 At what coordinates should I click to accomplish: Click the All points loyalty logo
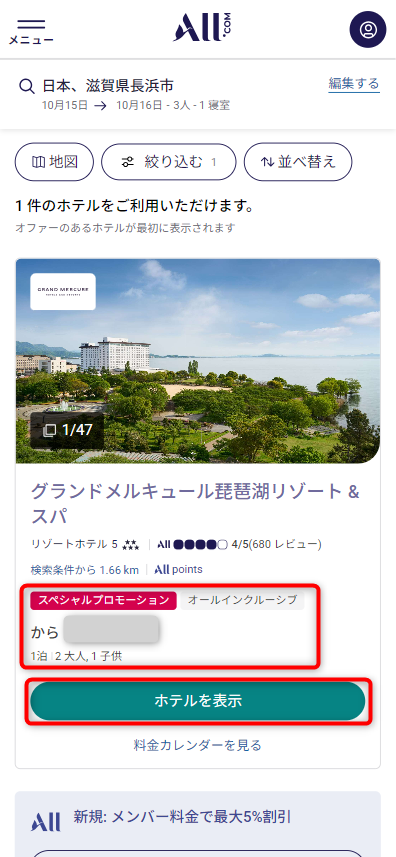[x=178, y=570]
